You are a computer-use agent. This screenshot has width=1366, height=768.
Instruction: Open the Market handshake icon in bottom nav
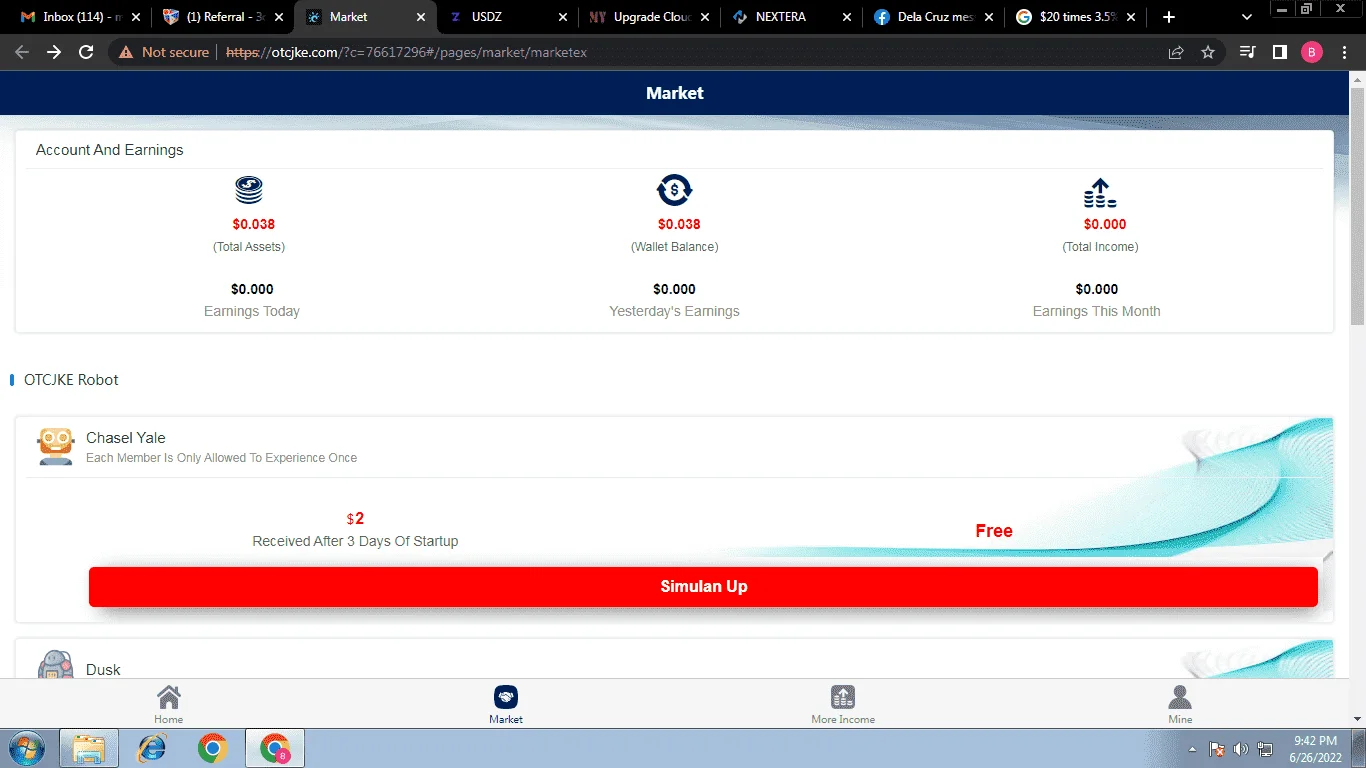pos(506,697)
